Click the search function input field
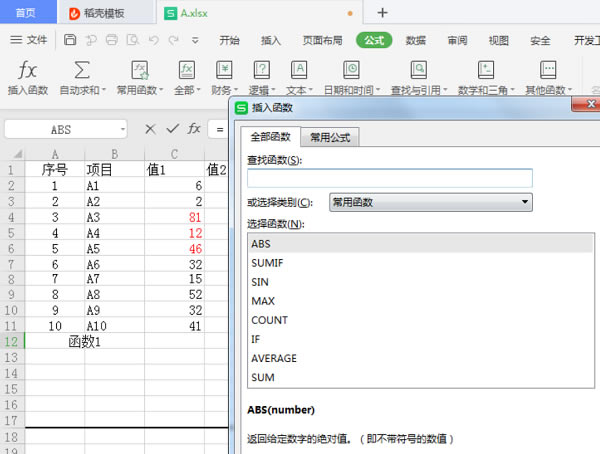The height and width of the screenshot is (454, 600). [x=389, y=178]
